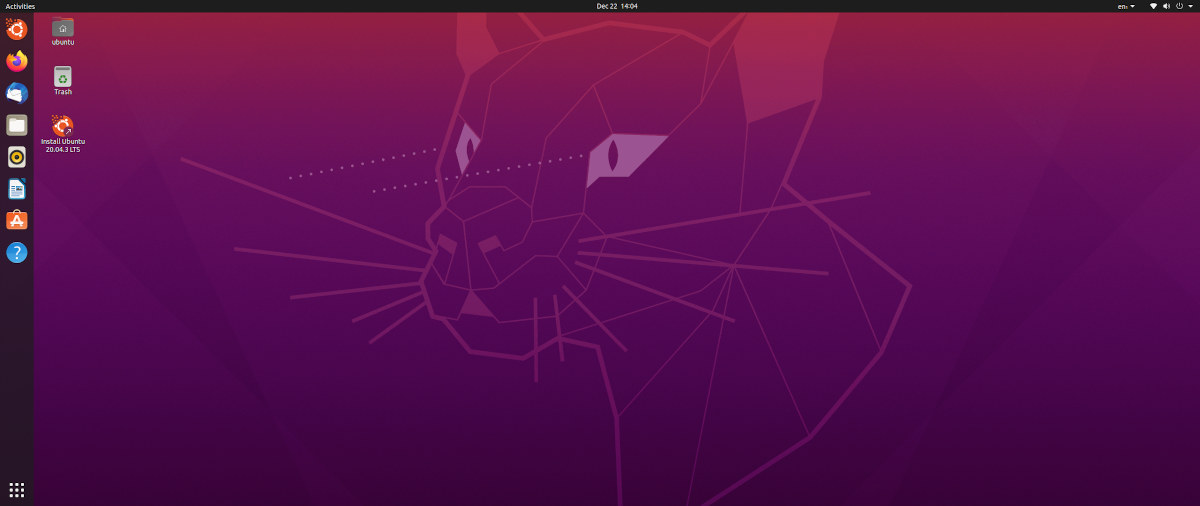Open LibreOffice Writer from the dock
1200x506 pixels.
(x=17, y=189)
